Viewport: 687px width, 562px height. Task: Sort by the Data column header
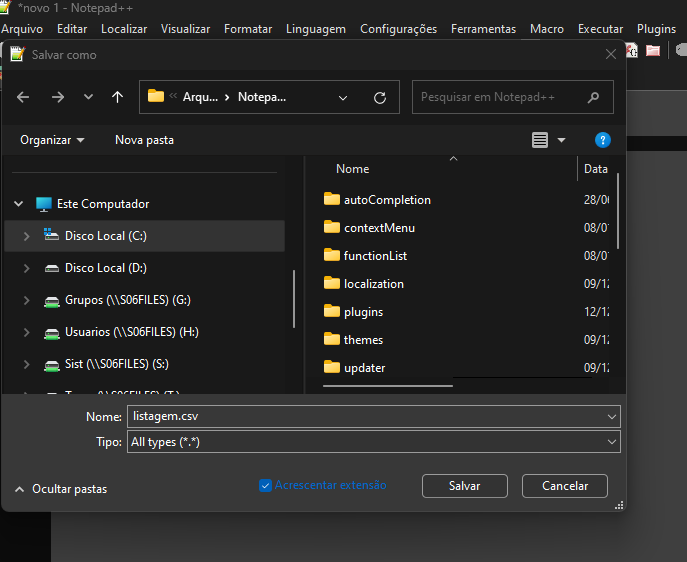(596, 169)
